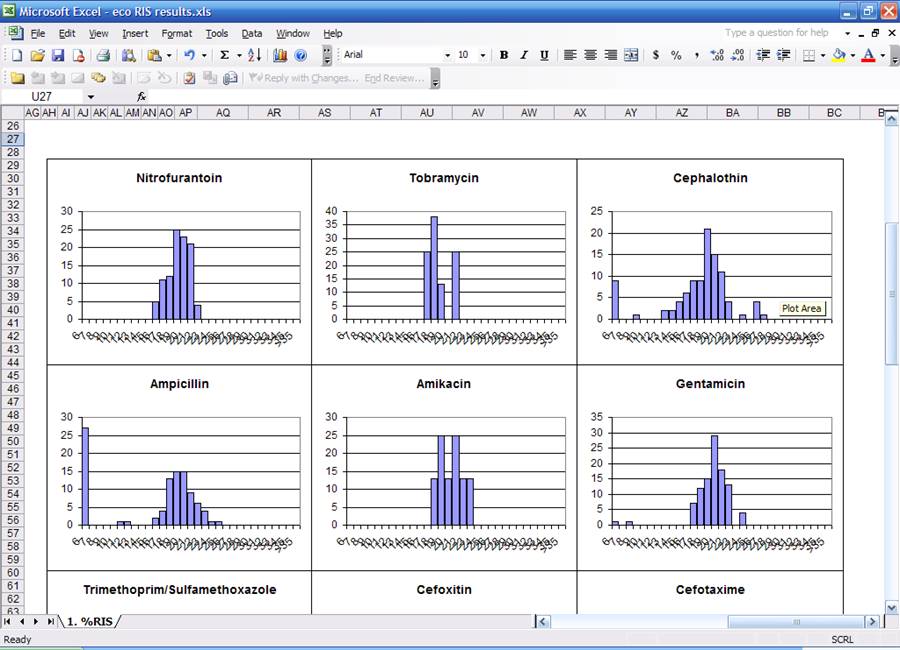Sort ascending with the A-Z icon
This screenshot has height=650, width=900.
[254, 55]
